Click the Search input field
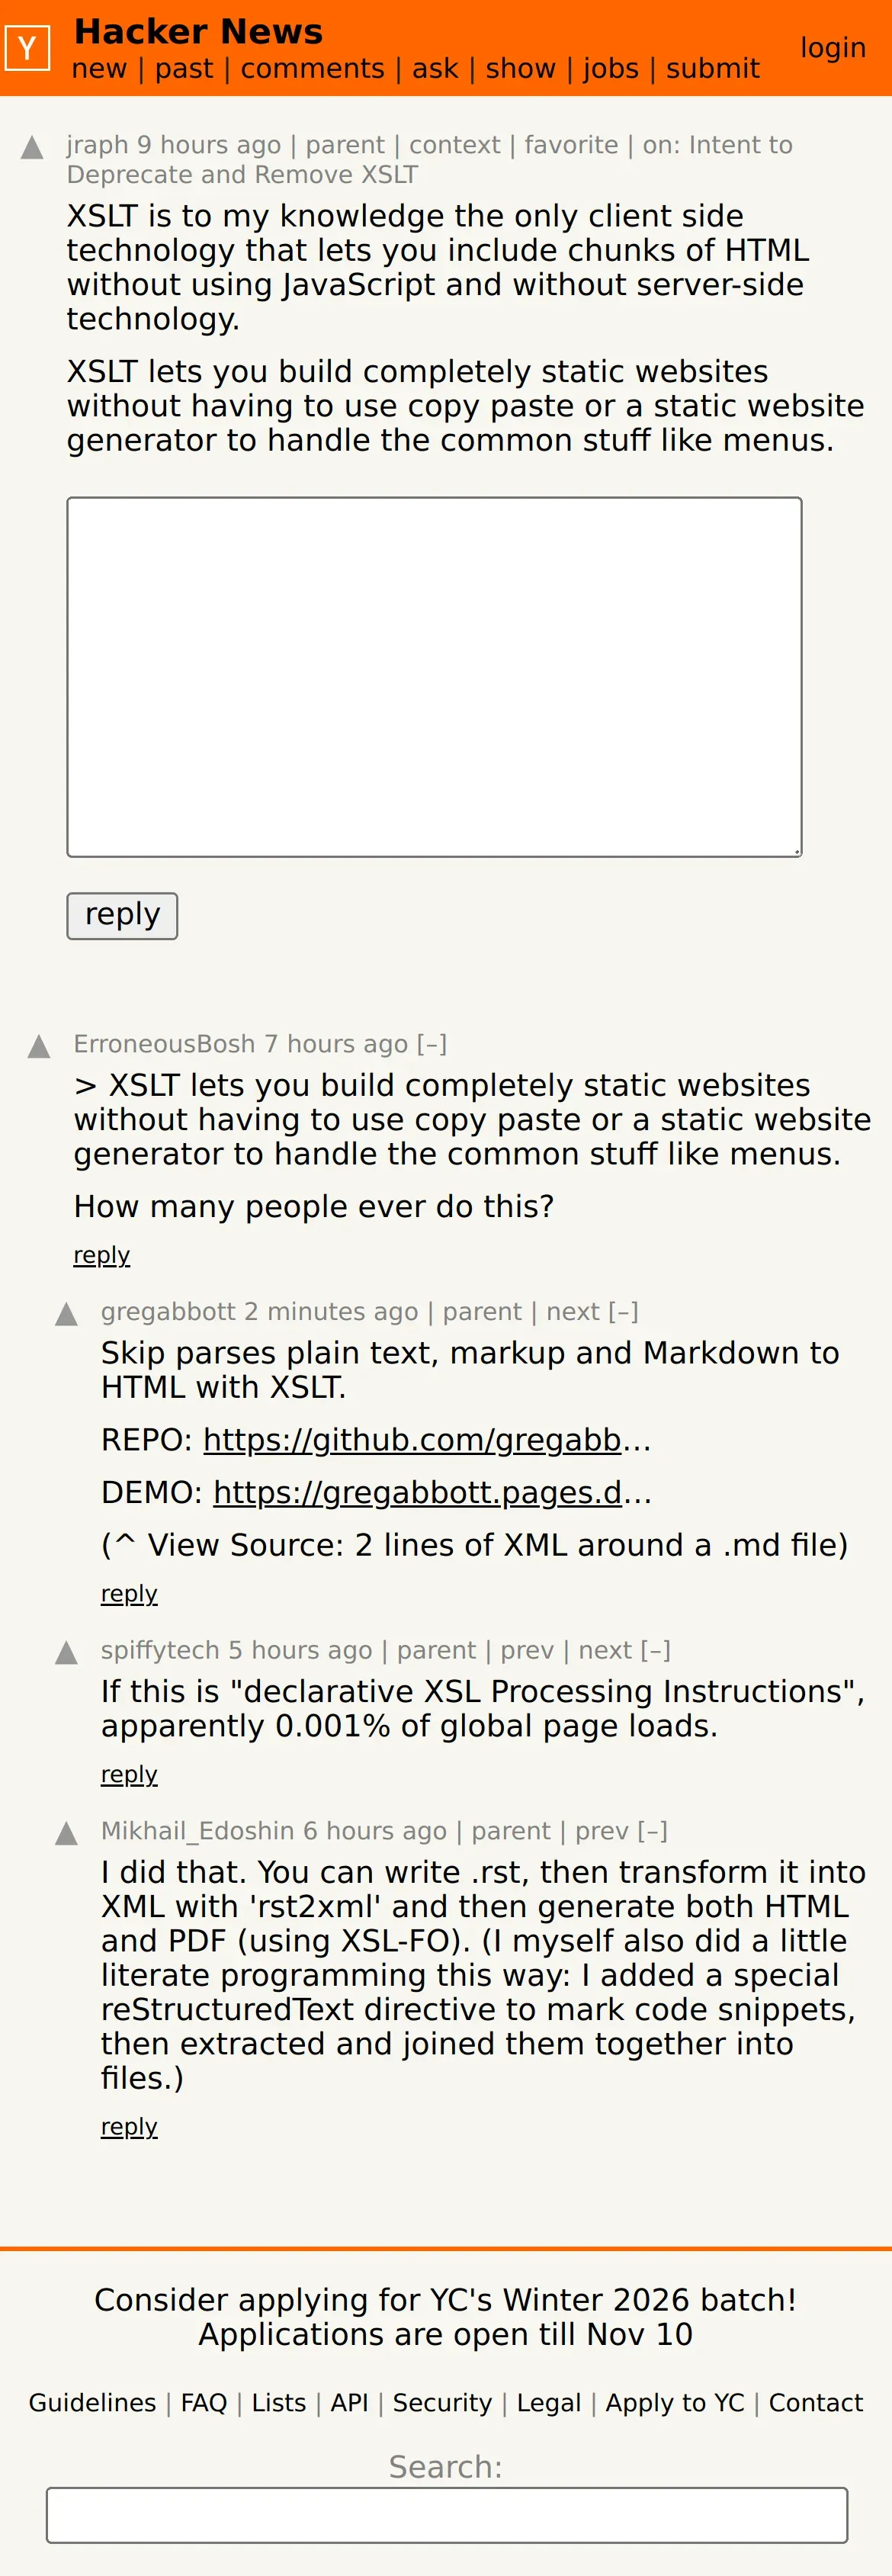The image size is (892, 2576). tap(446, 2514)
